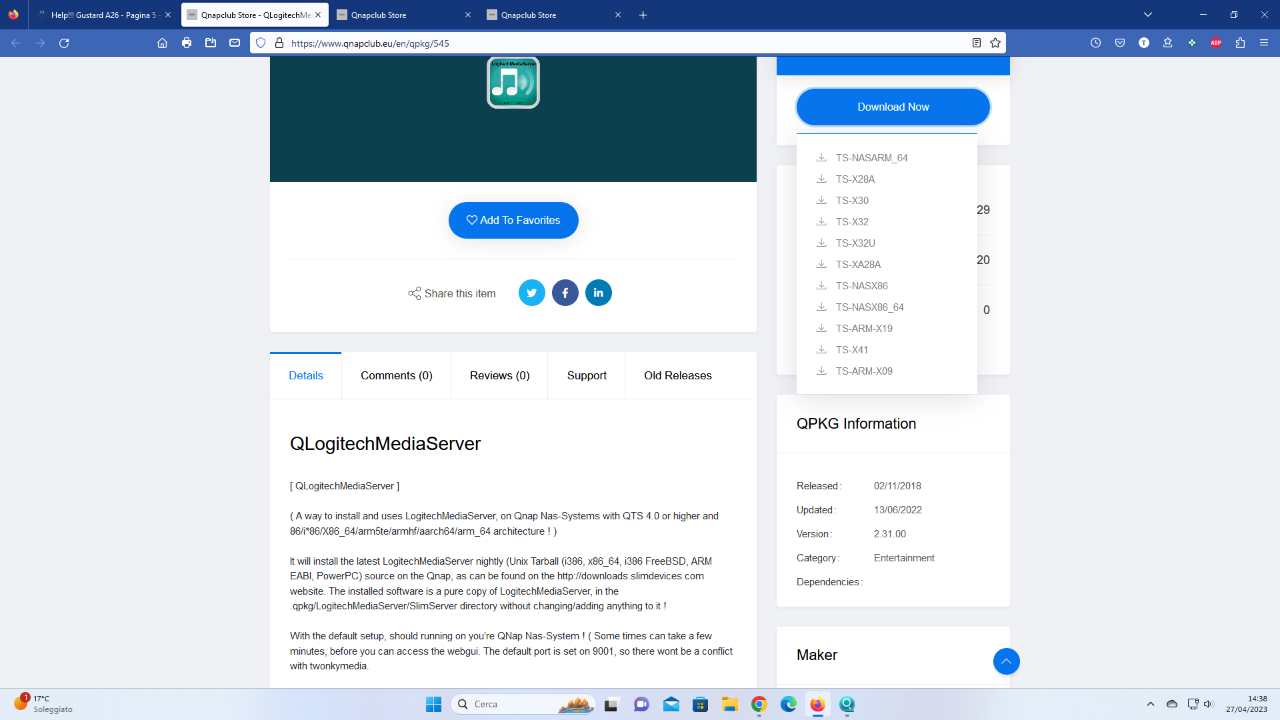Screen dimensions: 1280x720
Task: Click the envelope icon in the Firefox toolbar
Action: 235,43
